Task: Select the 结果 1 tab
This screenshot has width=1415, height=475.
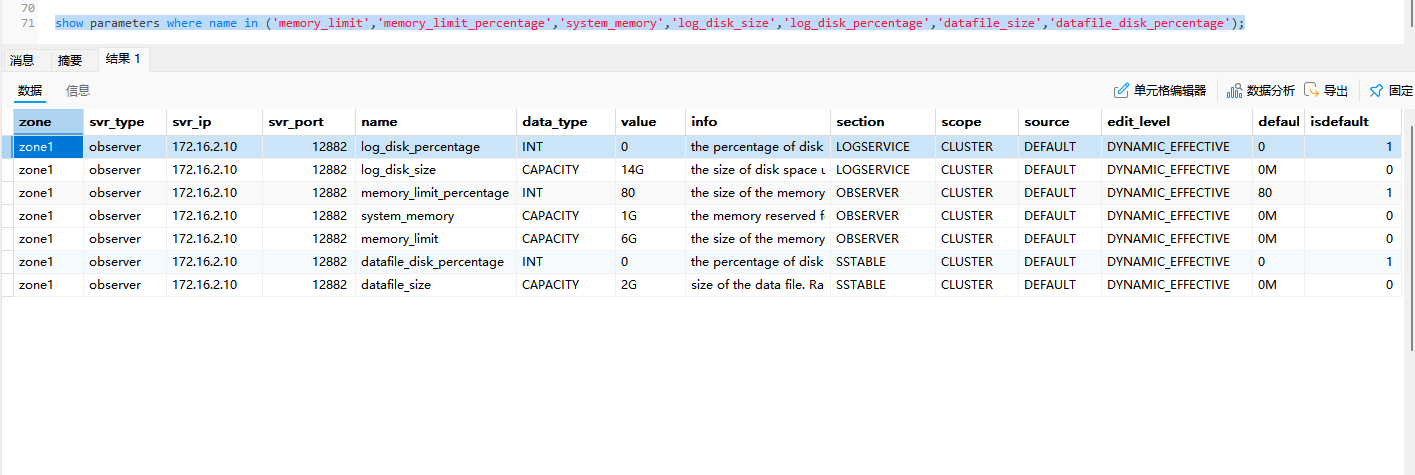Action: (x=123, y=59)
